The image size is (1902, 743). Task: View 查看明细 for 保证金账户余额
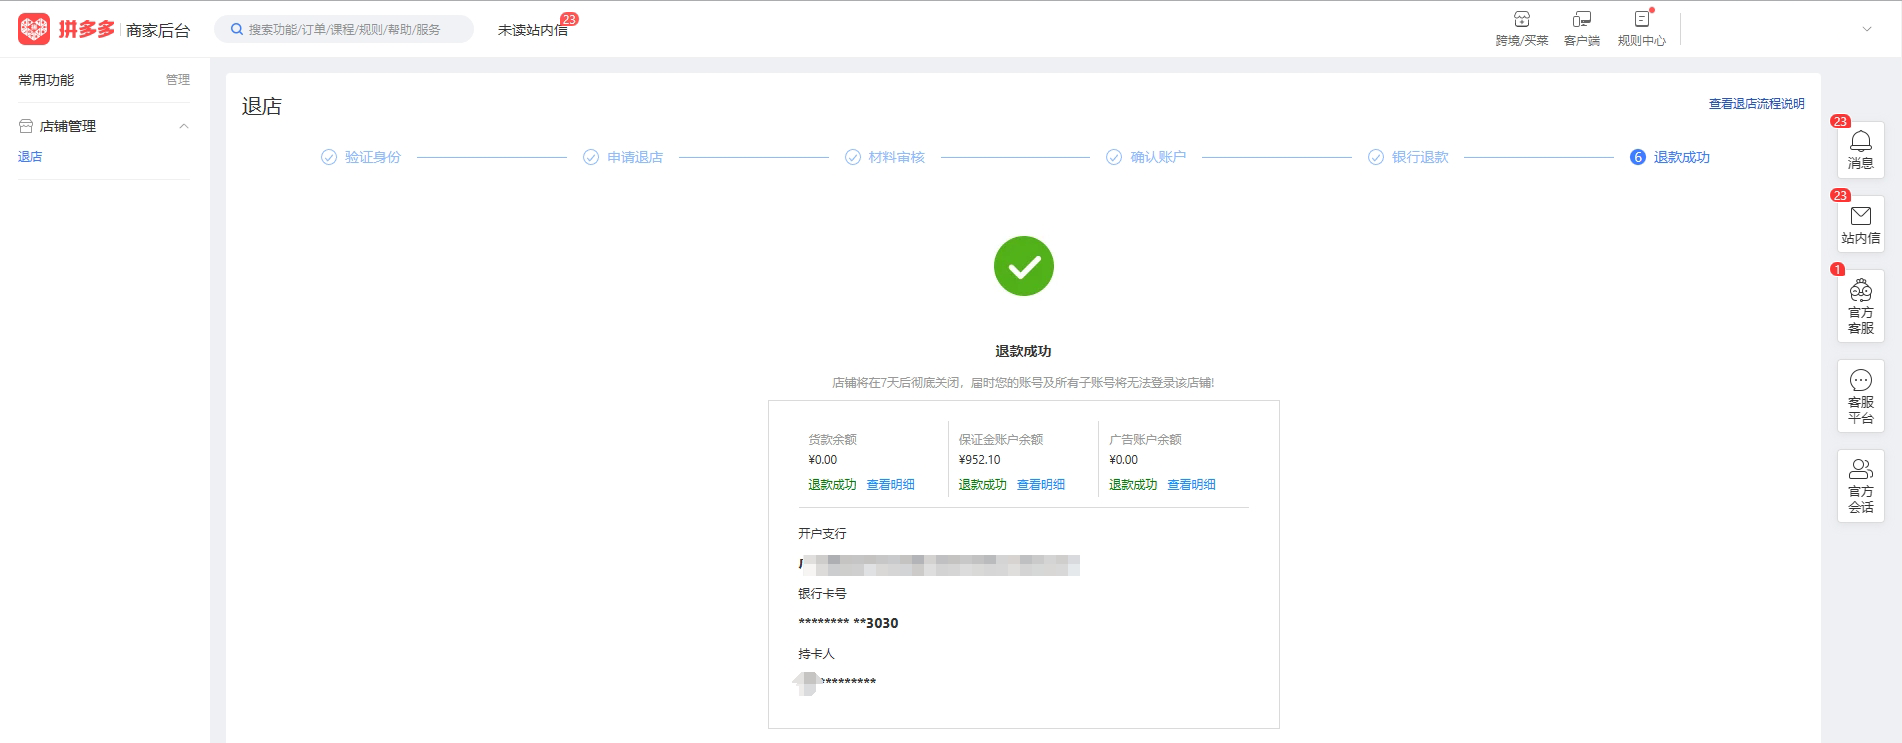coord(1040,485)
